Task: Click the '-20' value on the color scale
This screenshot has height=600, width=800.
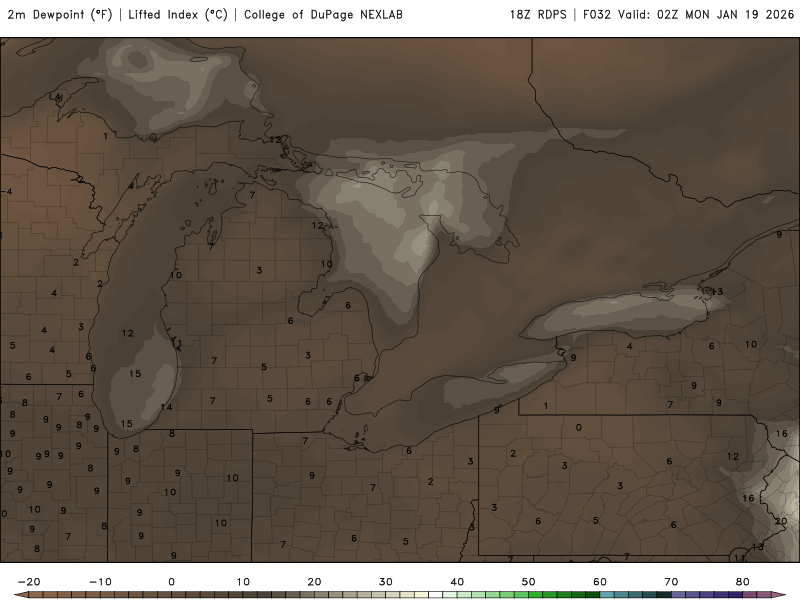Action: pos(29,582)
